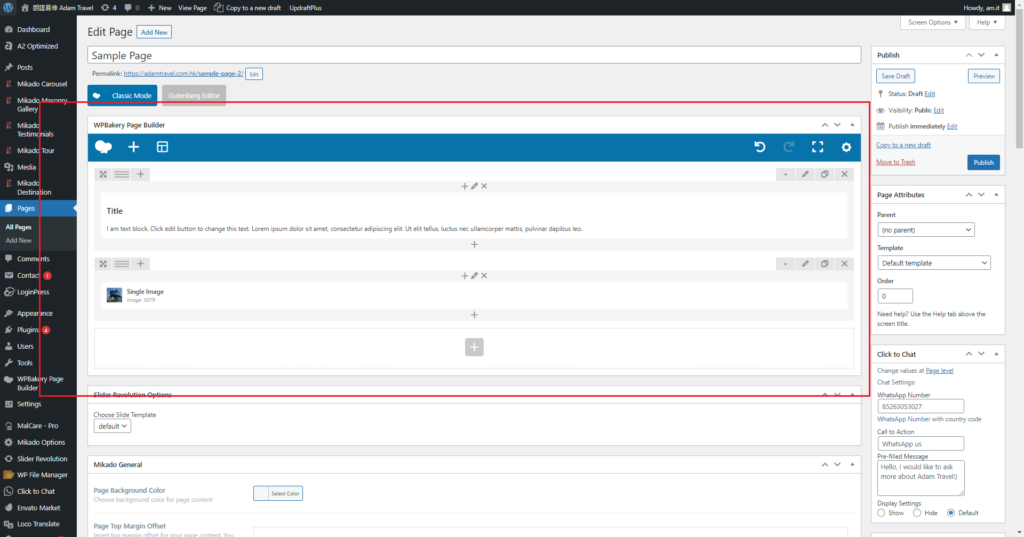Image resolution: width=1024 pixels, height=537 pixels.
Task: Delete the Single Image row
Action: 844,264
